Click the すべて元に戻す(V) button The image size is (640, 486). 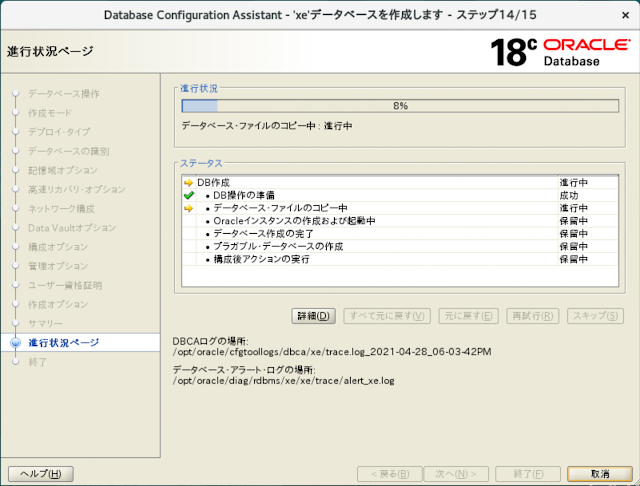[387, 316]
